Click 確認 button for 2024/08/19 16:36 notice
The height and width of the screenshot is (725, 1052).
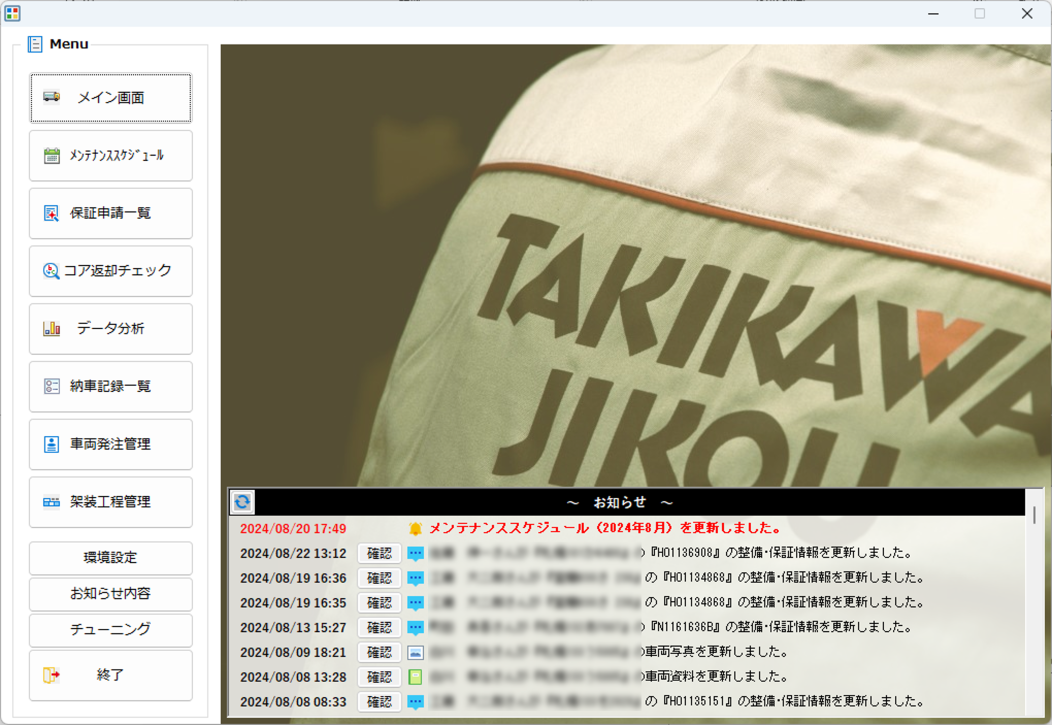pyautogui.click(x=379, y=578)
